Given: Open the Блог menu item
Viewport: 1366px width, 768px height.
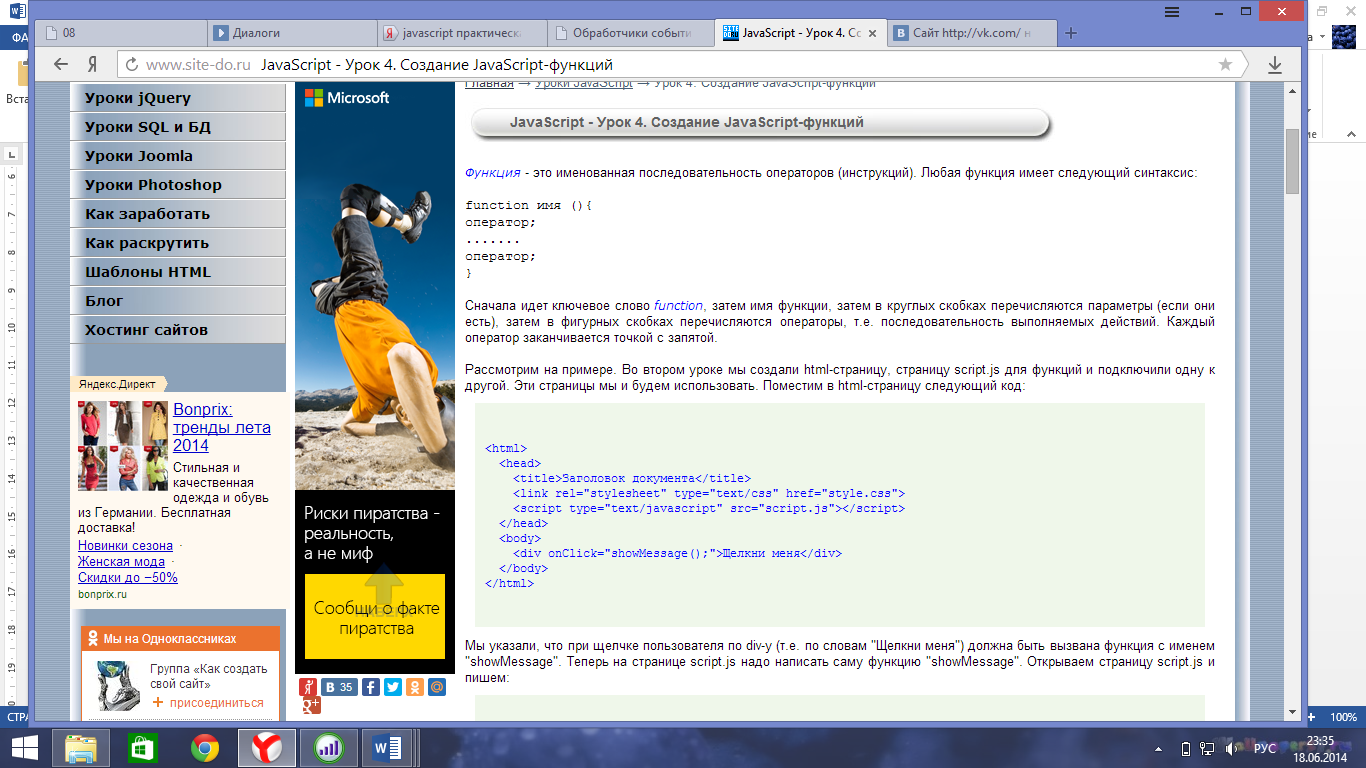Looking at the screenshot, I should point(177,301).
